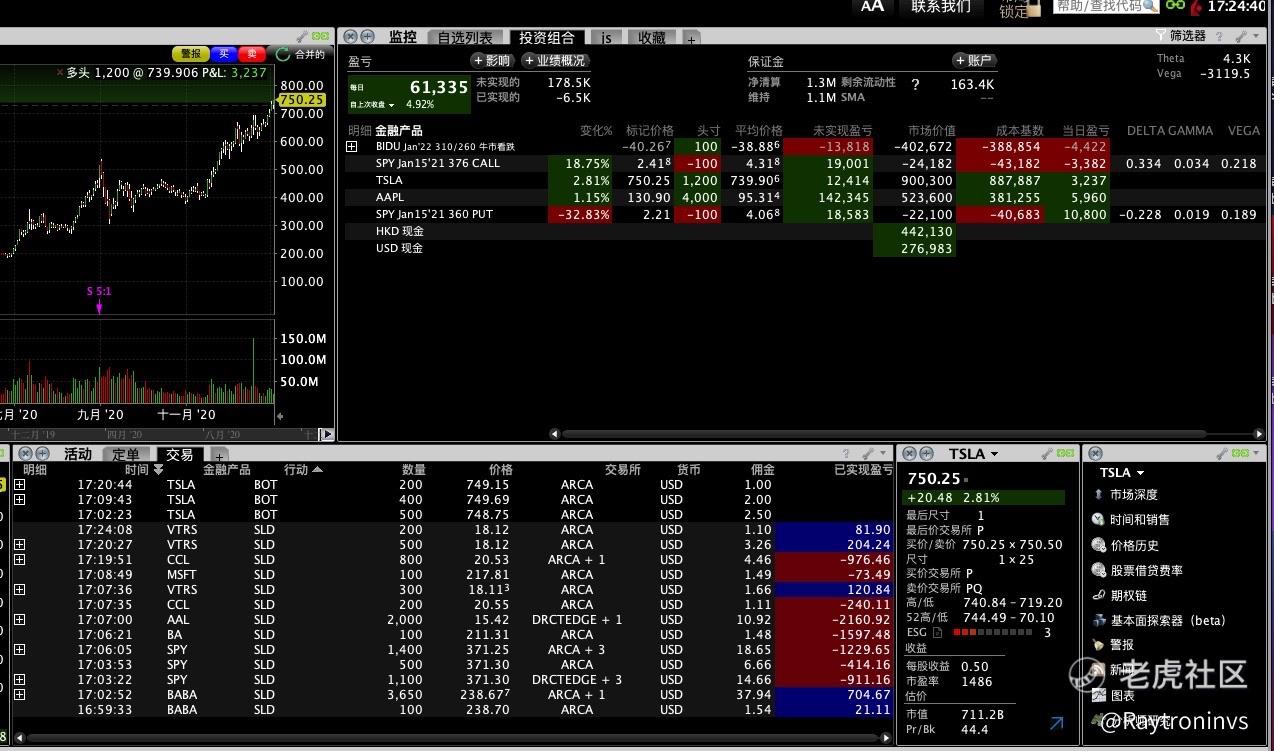
Task: Click the ESG document icon
Action: pyautogui.click(x=937, y=633)
